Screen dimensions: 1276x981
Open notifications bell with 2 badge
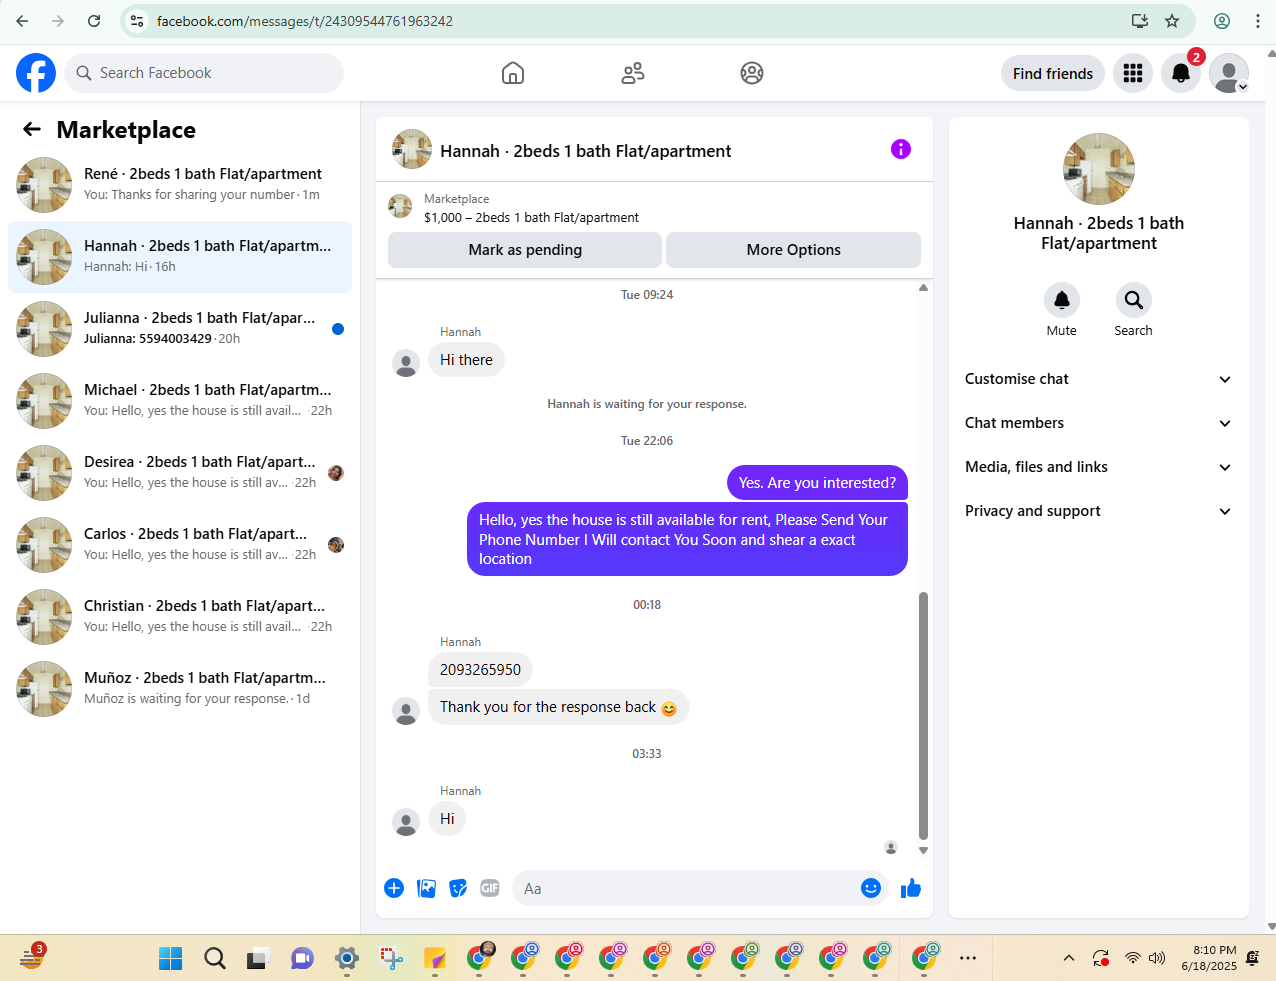click(1181, 73)
